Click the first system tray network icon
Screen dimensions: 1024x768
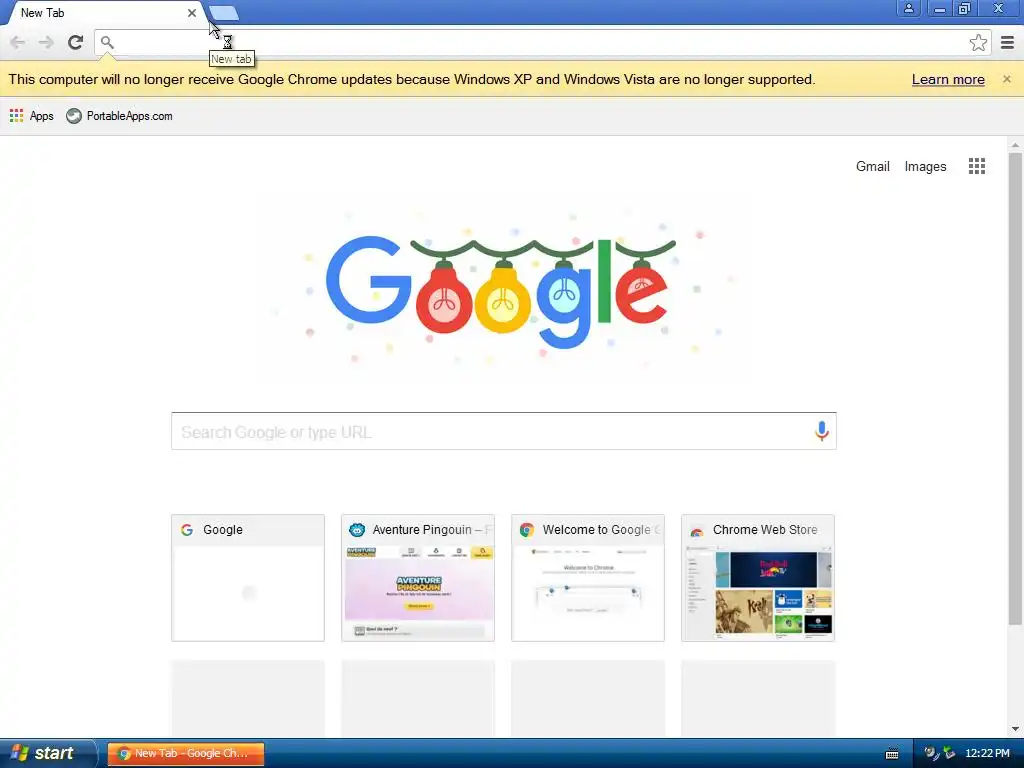(931, 753)
